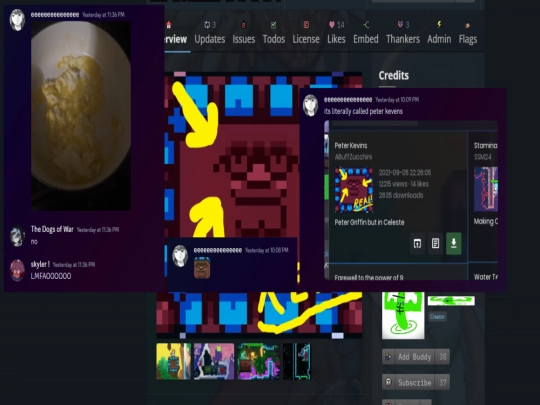Click the Subscribe button

[416, 382]
